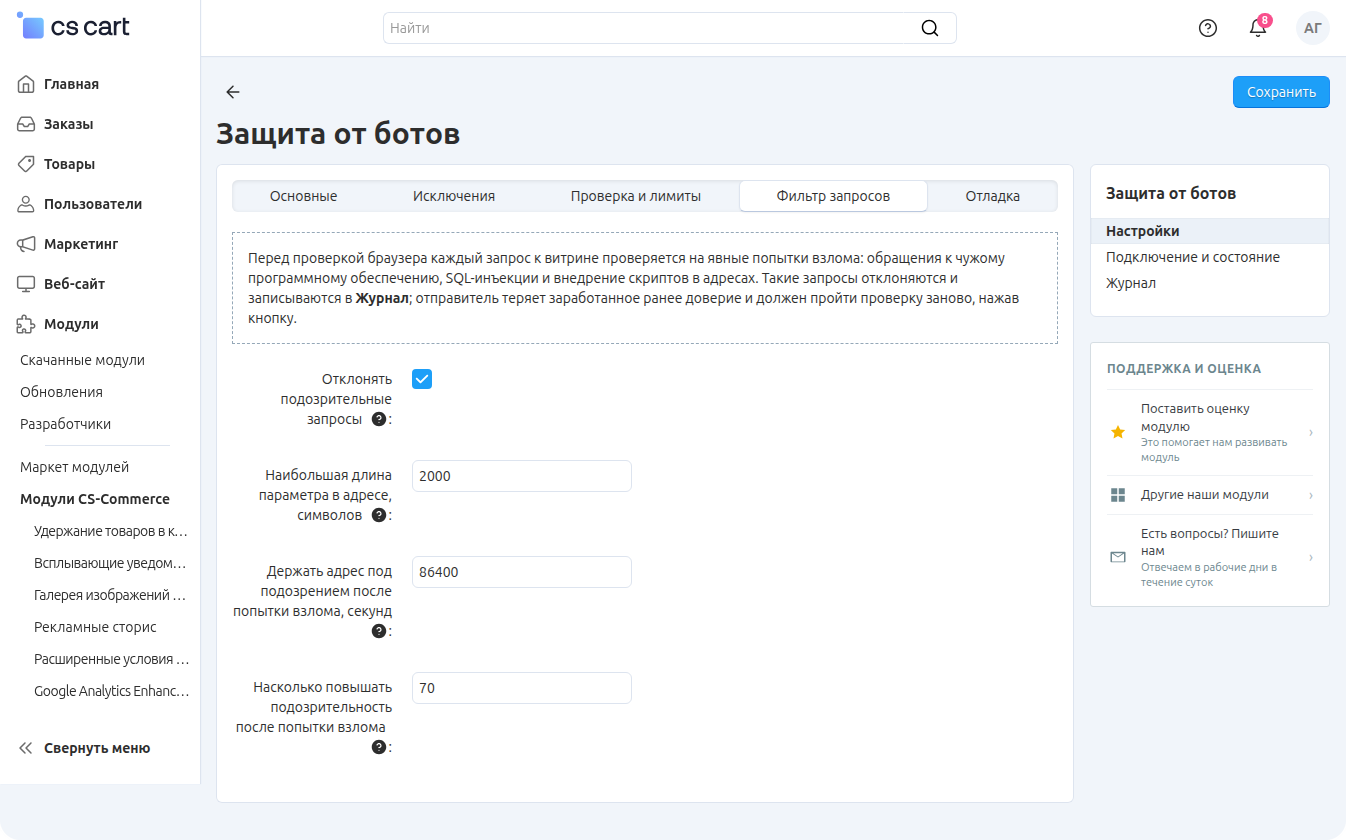Switch to the Исключения tab
The image size is (1346, 840).
point(454,196)
